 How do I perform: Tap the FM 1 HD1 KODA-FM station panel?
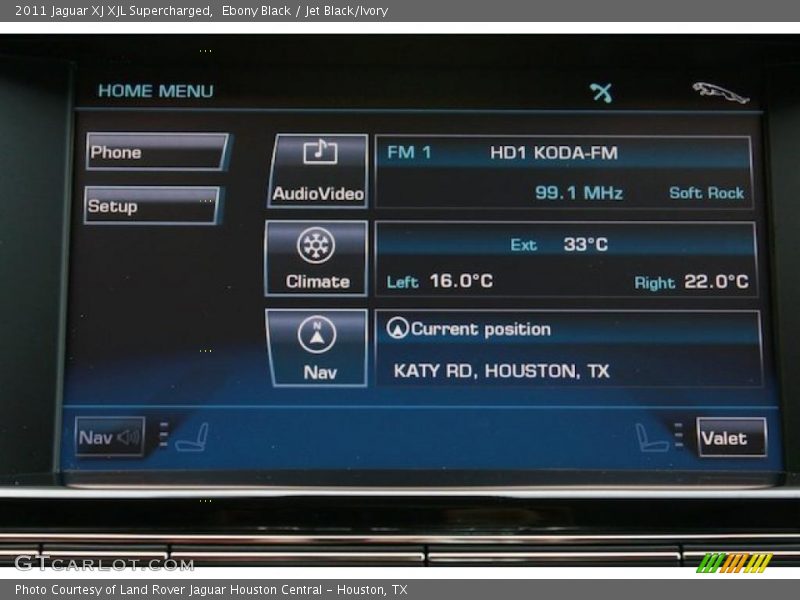click(x=563, y=172)
